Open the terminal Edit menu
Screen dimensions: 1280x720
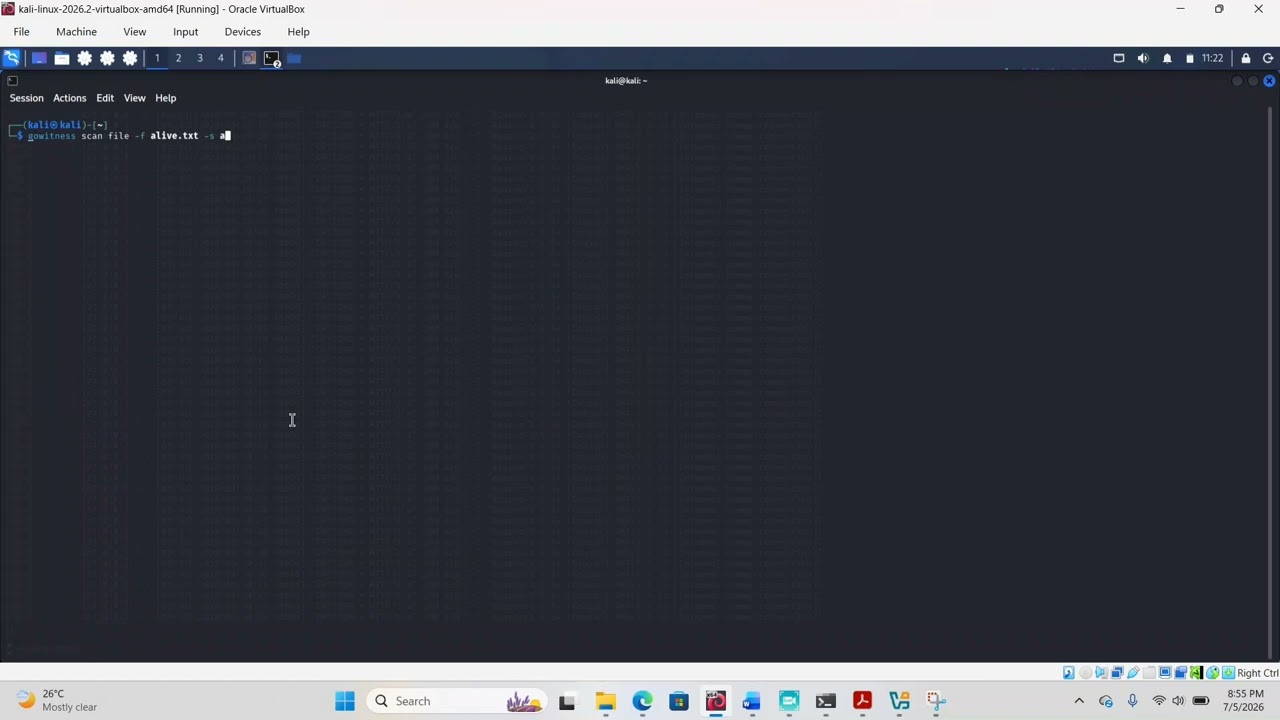pyautogui.click(x=105, y=98)
